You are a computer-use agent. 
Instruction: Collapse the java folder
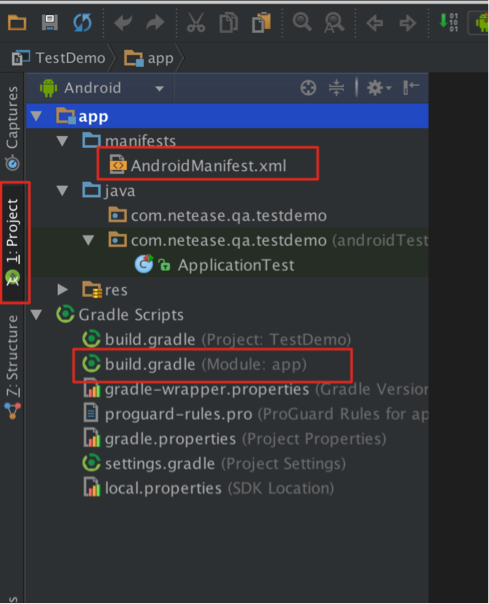62,190
